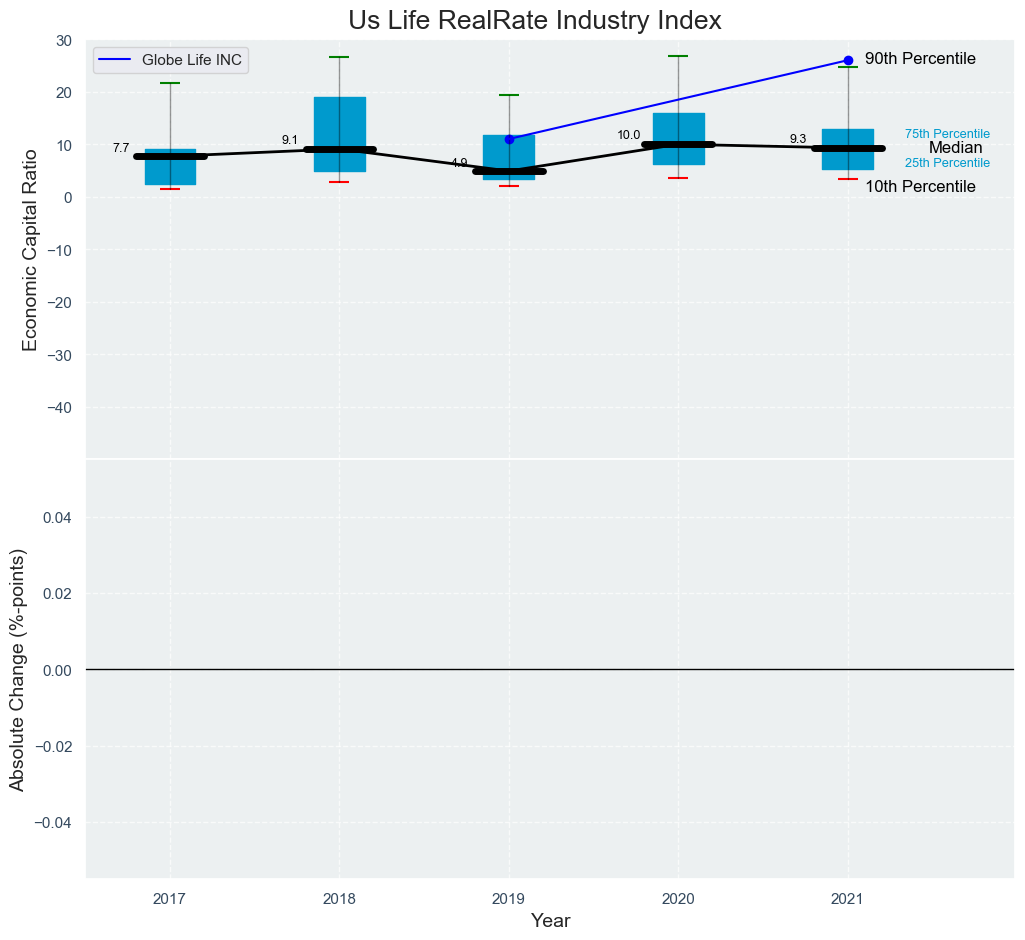This screenshot has width=1025, height=940.
Task: Select Globe Life's blue data point at 2021
Action: [x=848, y=60]
